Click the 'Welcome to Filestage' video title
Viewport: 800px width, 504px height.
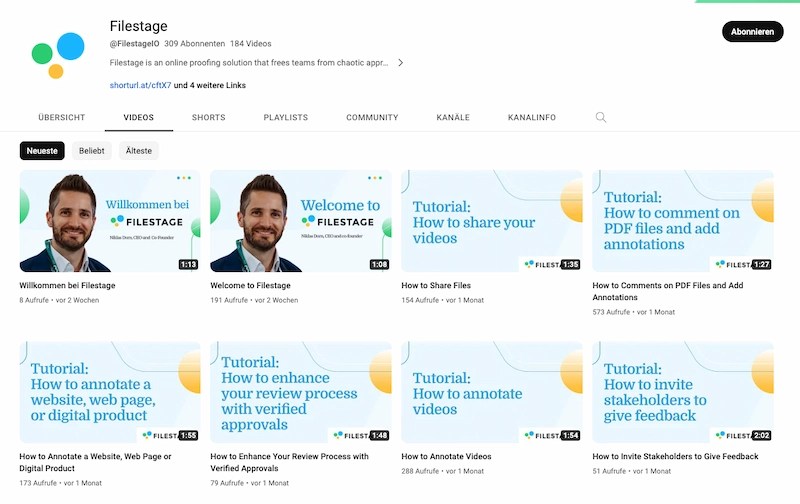251,286
